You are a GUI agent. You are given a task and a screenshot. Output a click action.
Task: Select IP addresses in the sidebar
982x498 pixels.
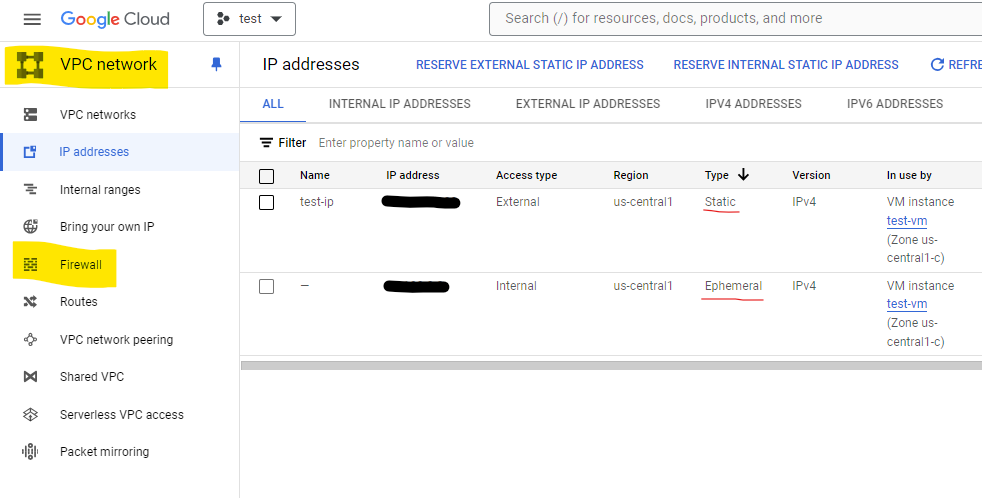click(x=94, y=152)
